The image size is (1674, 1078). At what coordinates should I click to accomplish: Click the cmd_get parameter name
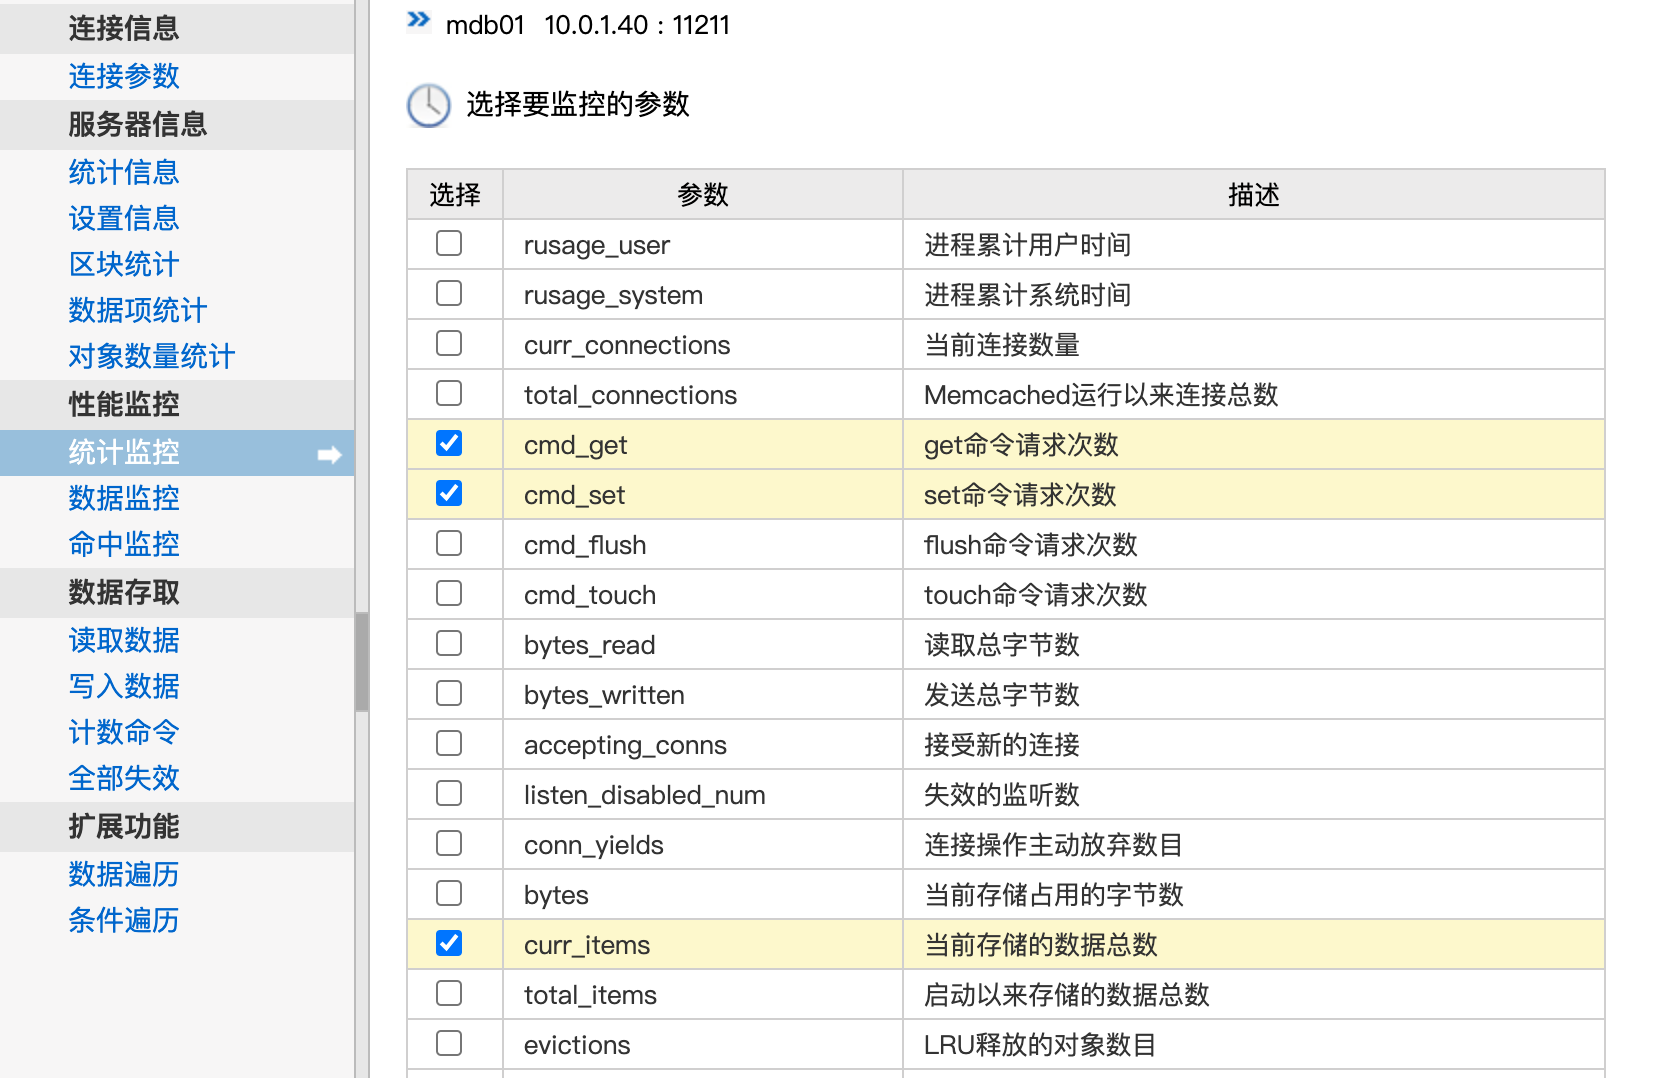point(576,445)
